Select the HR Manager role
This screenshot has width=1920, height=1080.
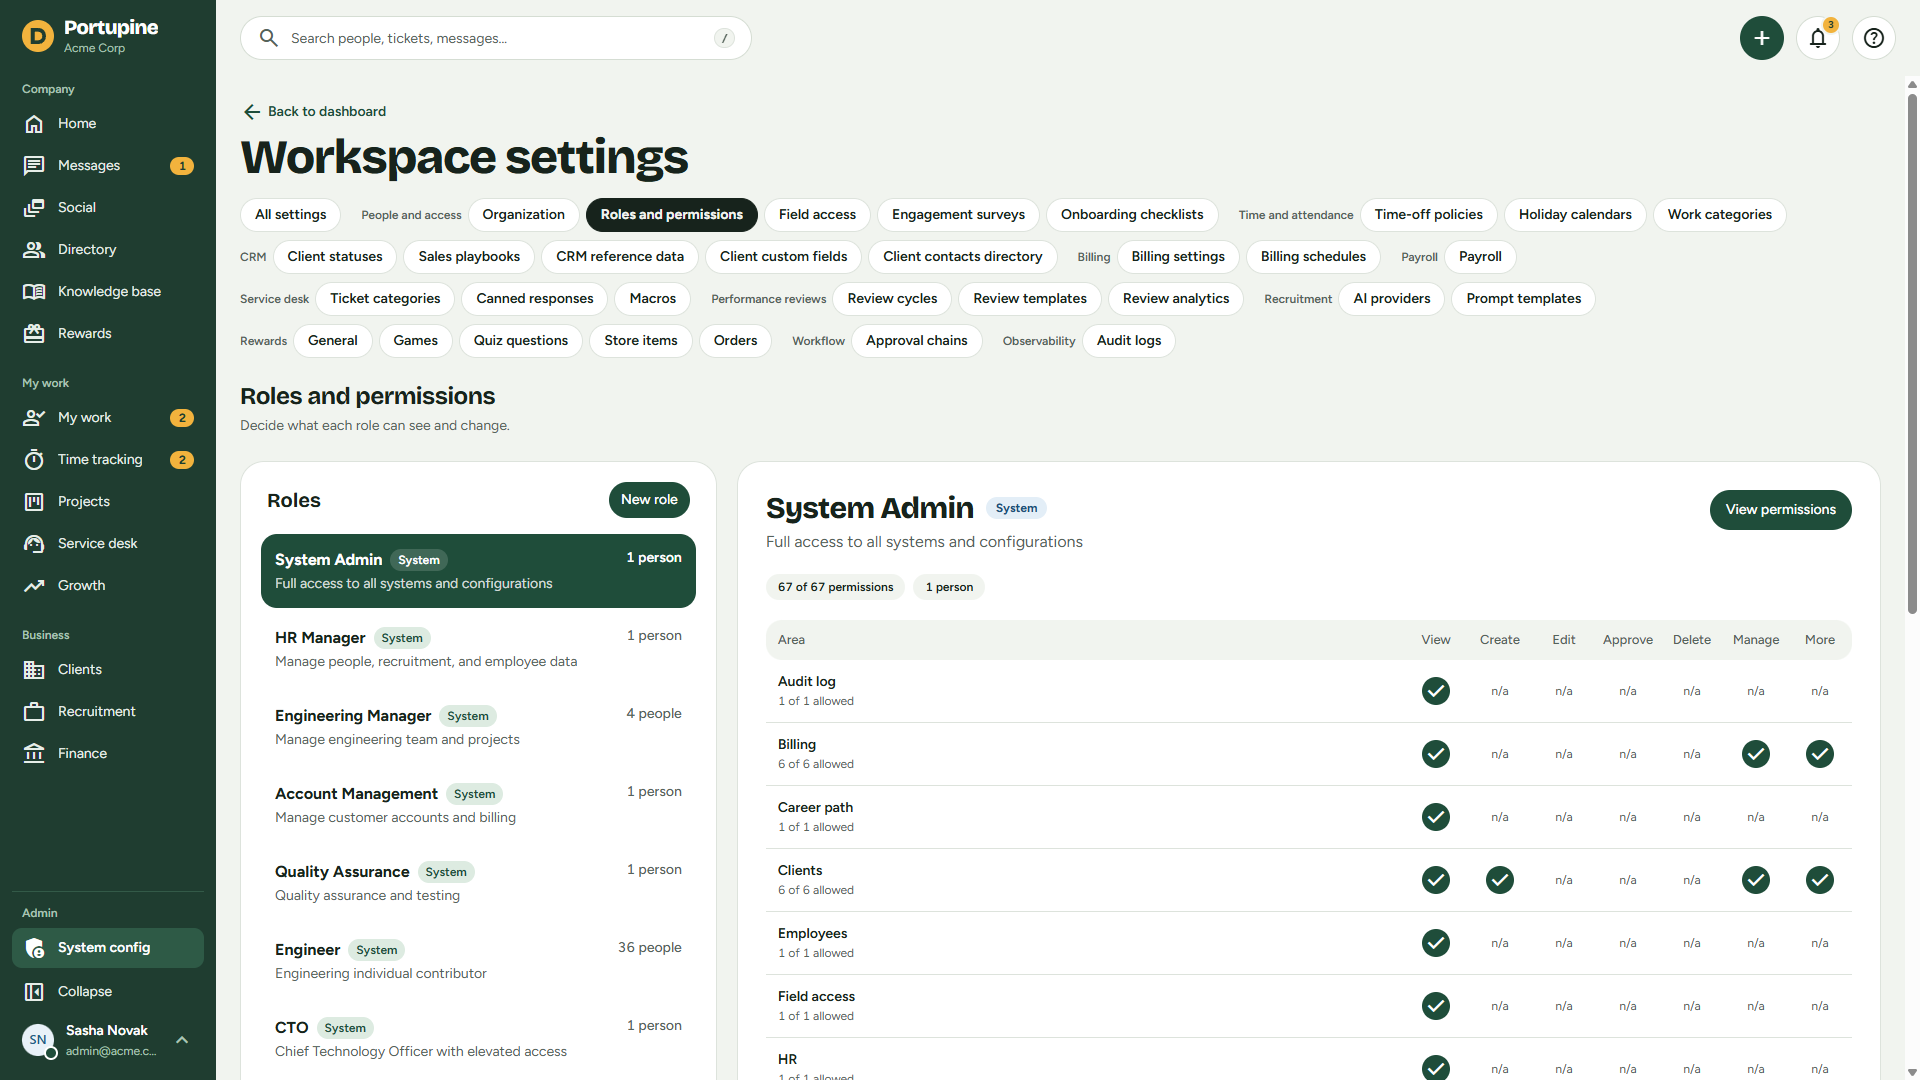[x=478, y=649]
